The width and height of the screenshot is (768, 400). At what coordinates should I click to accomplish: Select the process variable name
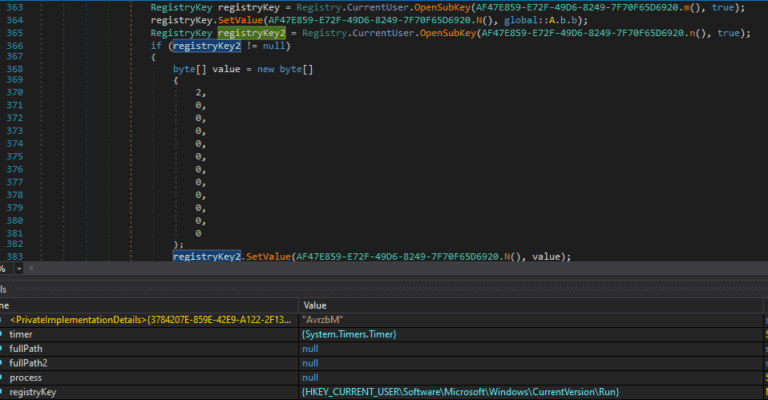[x=25, y=377]
